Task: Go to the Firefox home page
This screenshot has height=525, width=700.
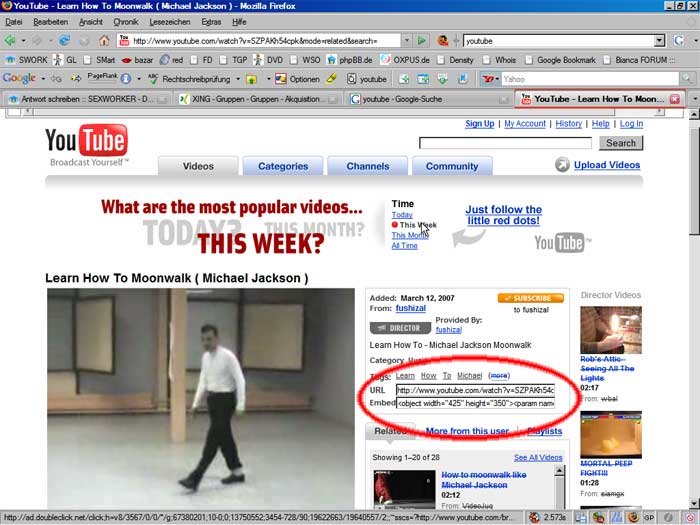Action: pyautogui.click(x=104, y=41)
